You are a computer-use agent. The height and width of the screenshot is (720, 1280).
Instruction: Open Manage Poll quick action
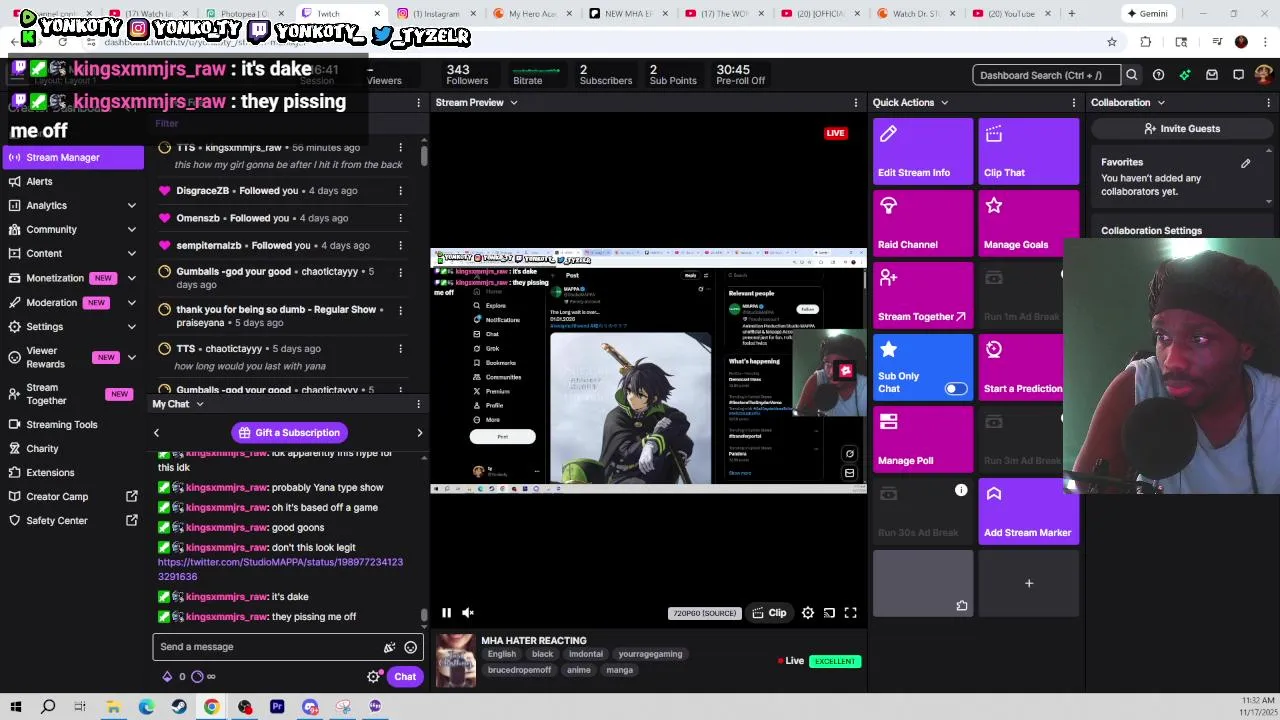click(922, 440)
